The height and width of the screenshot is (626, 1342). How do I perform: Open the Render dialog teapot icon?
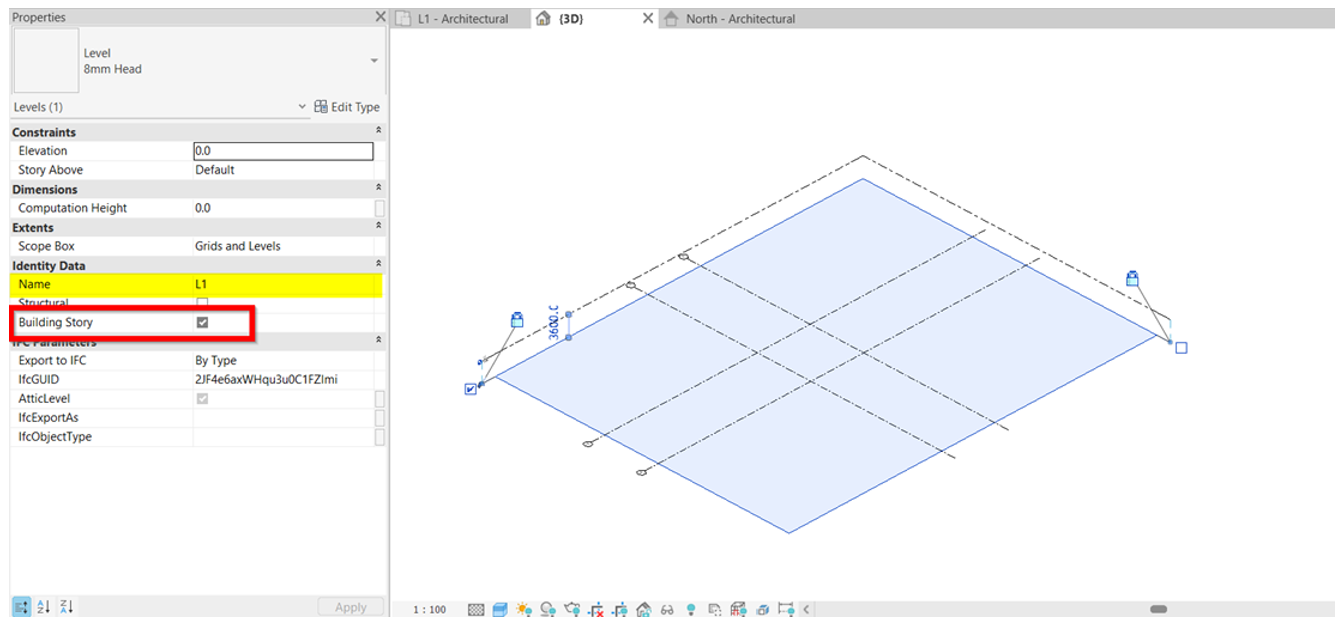[574, 608]
